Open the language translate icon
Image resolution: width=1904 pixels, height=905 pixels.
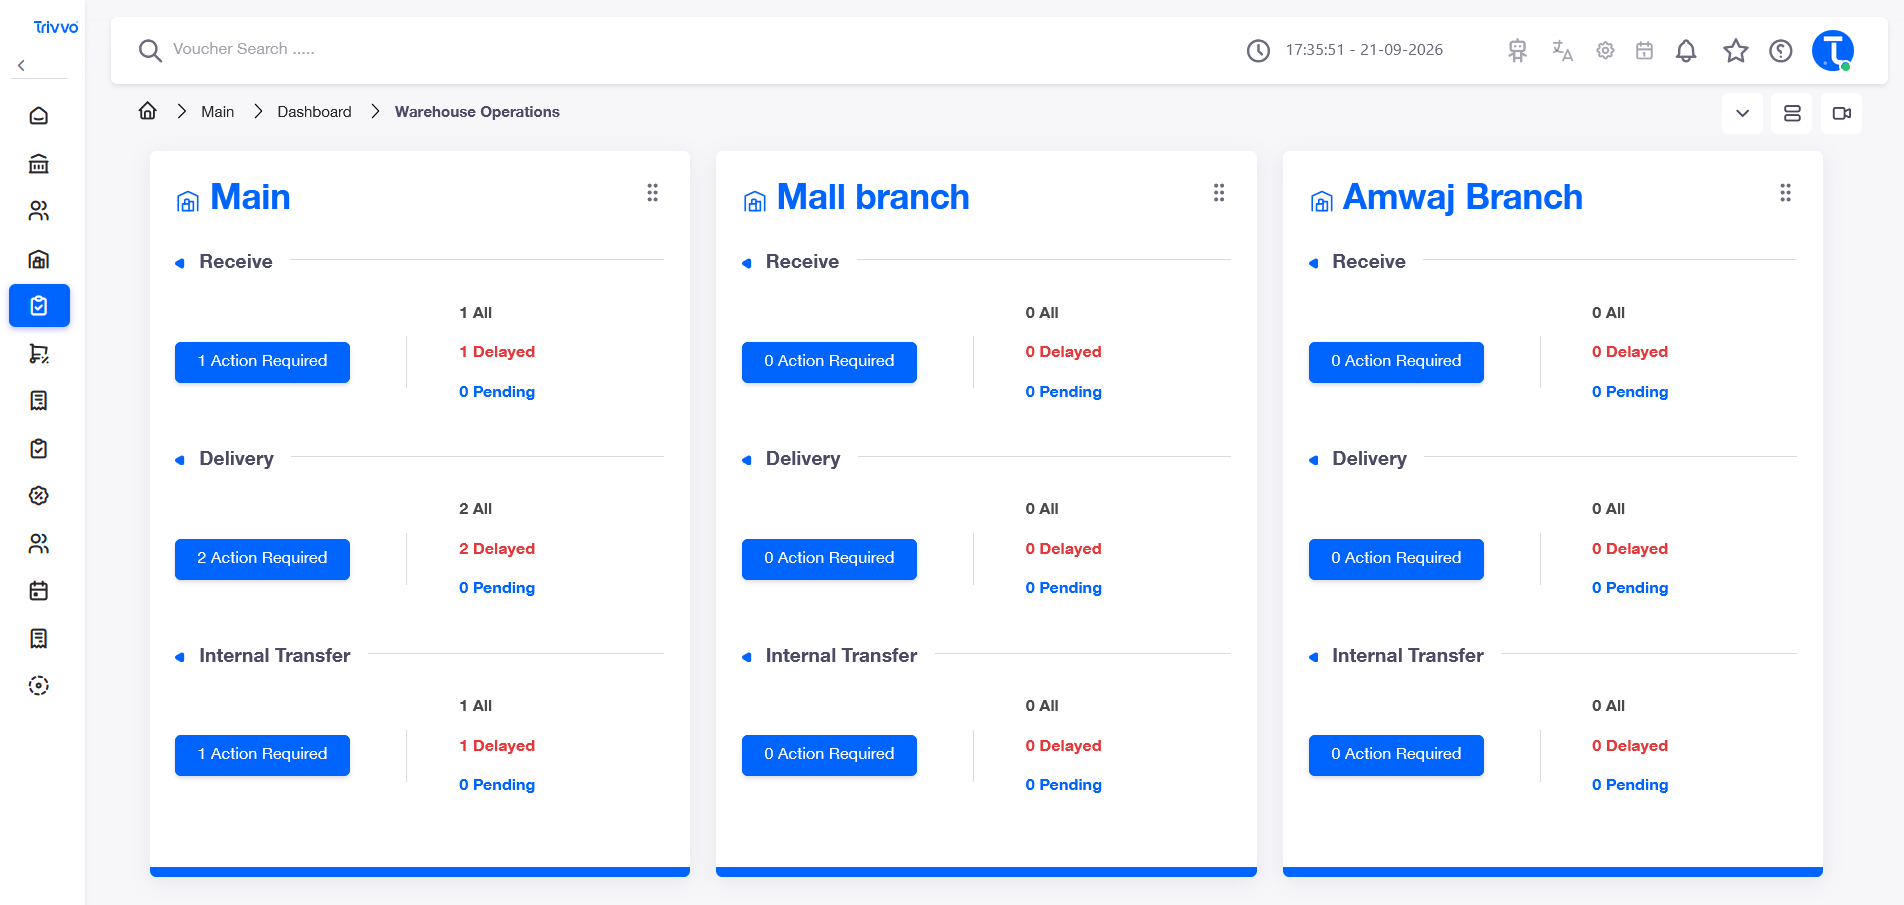(1562, 50)
